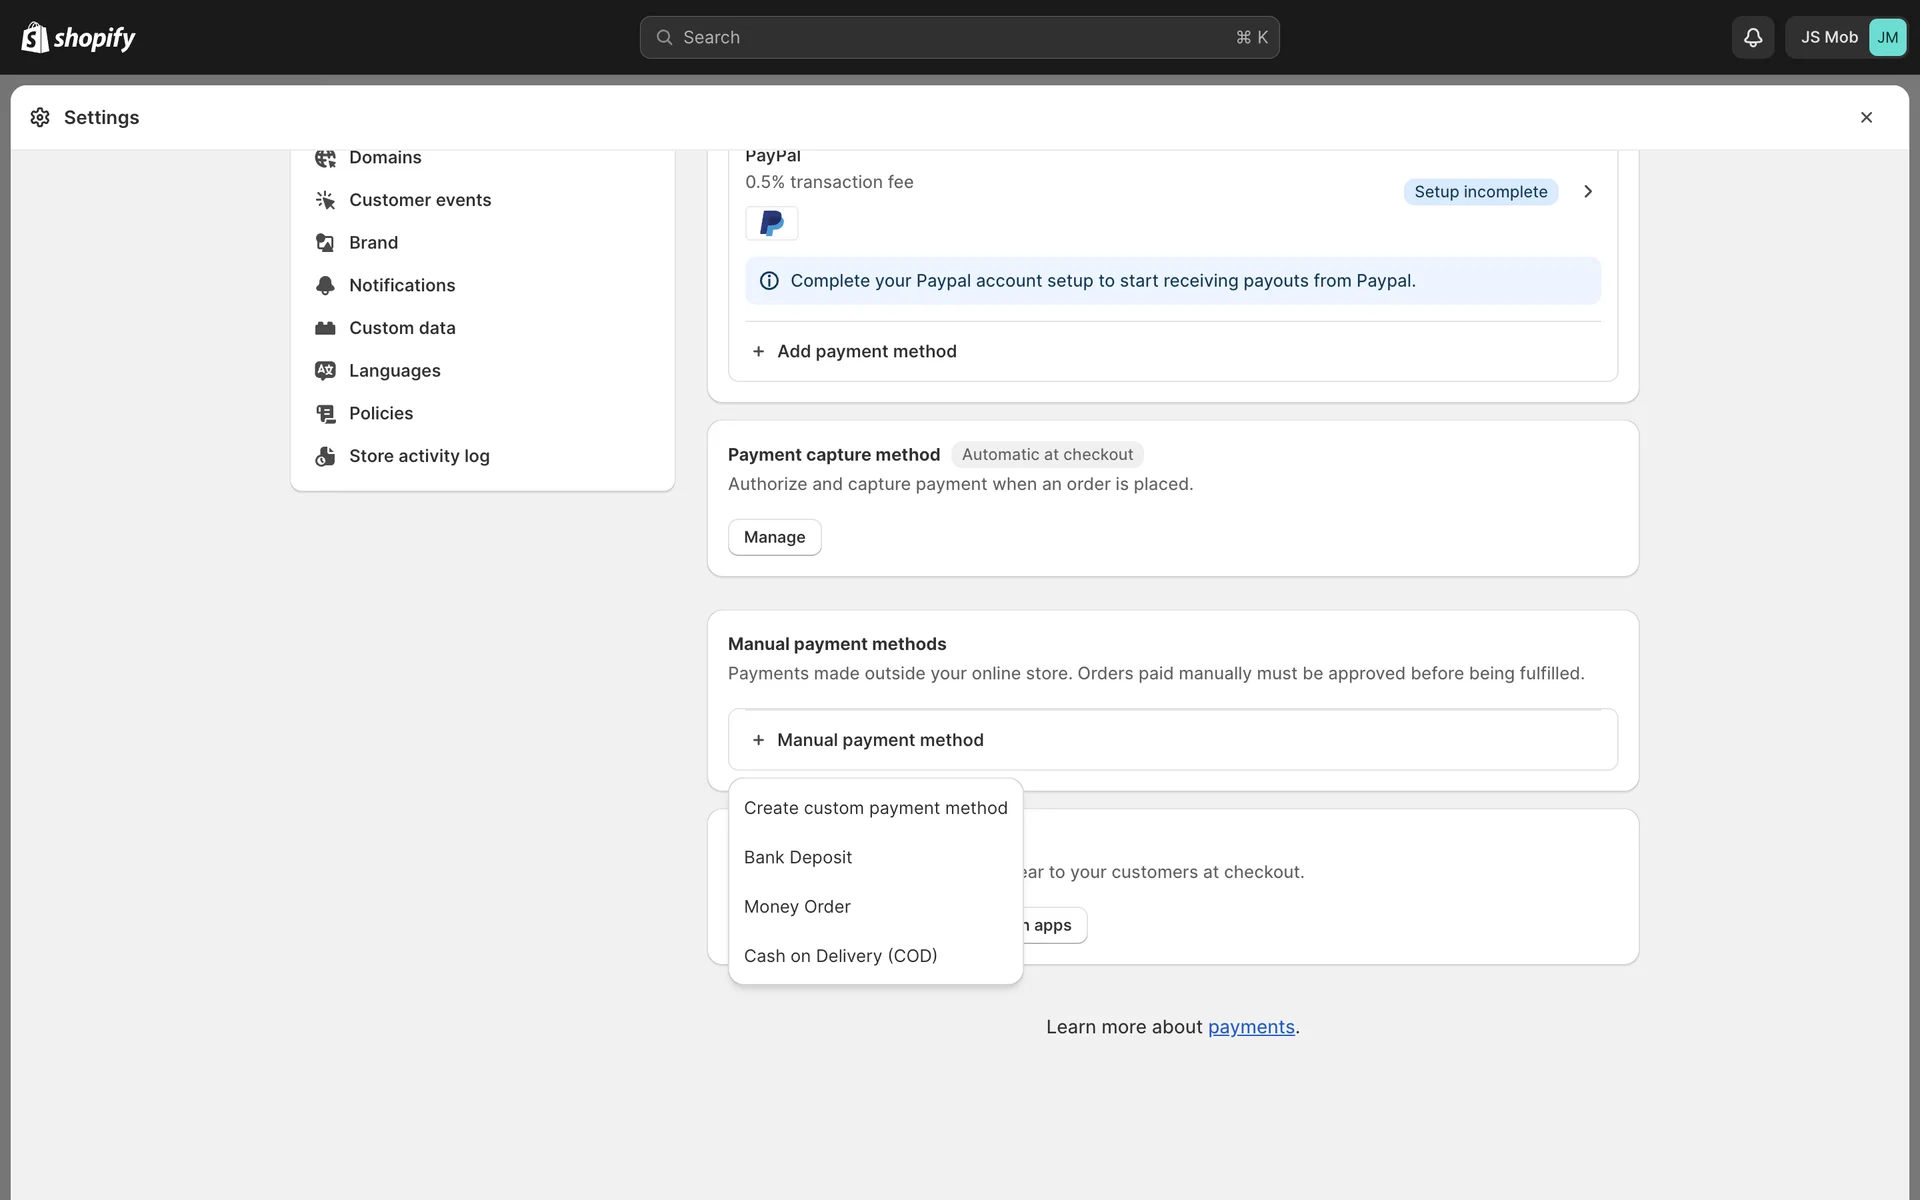Choose Cash on Delivery (COD) option

point(840,956)
